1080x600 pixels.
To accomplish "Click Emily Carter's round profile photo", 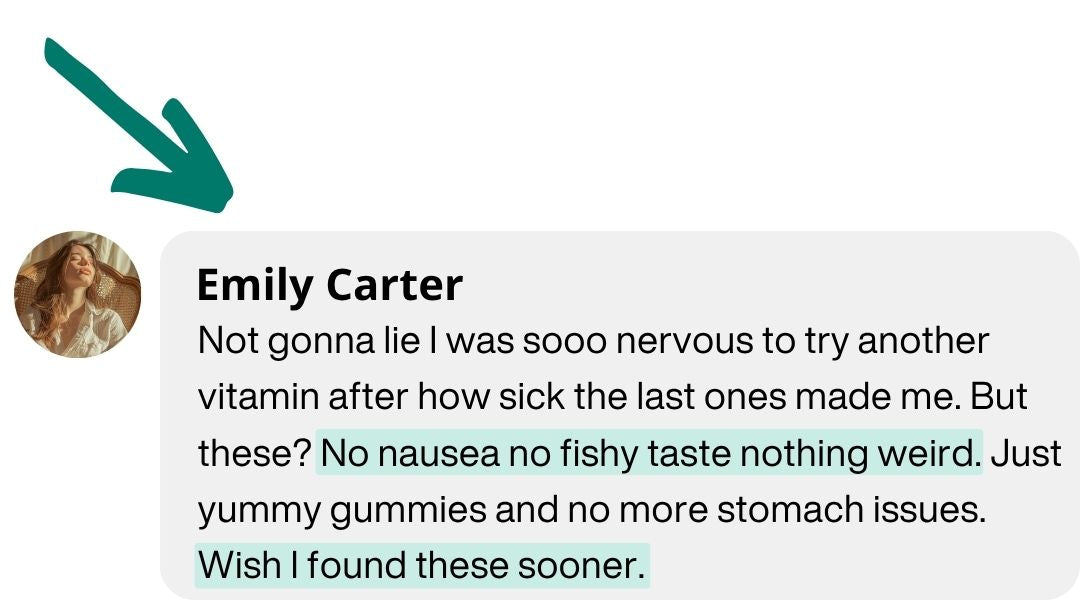I will pos(78,295).
